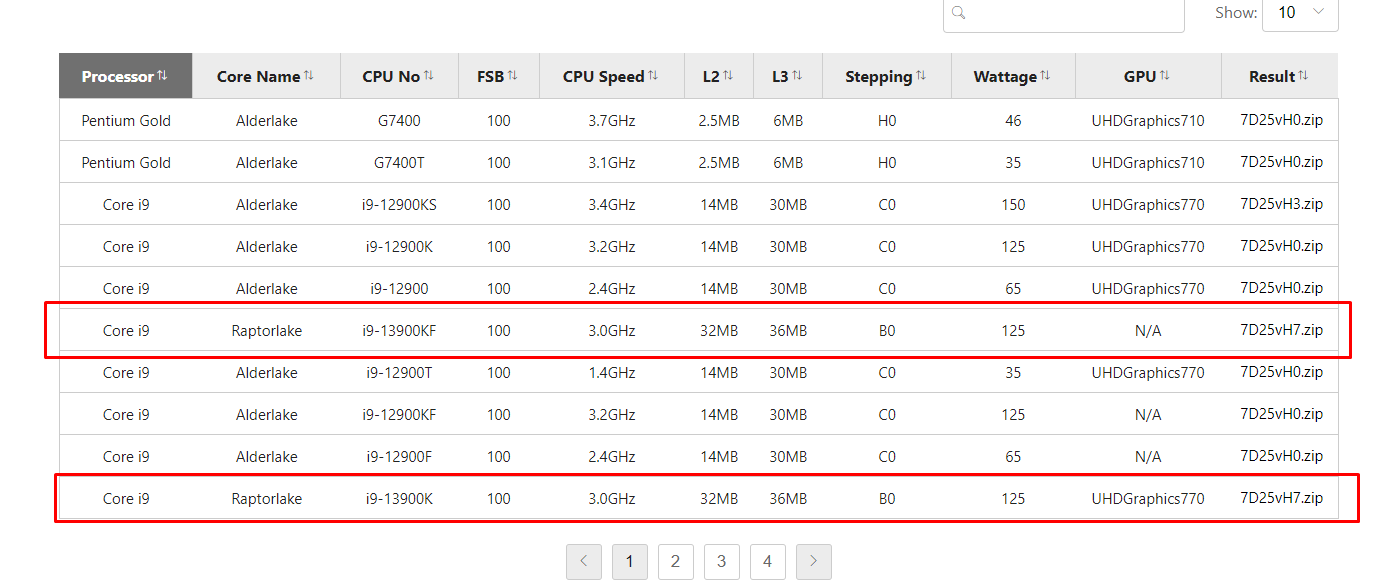Sort by L2 arrows icon

[728, 76]
